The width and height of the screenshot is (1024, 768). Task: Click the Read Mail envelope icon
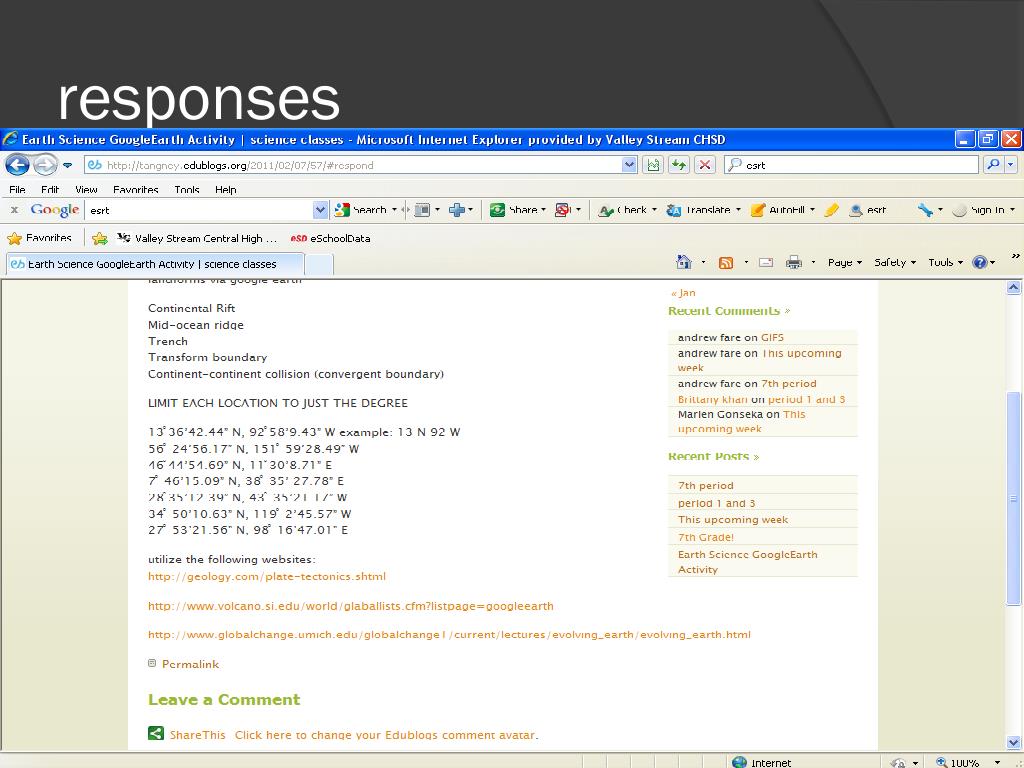(766, 263)
